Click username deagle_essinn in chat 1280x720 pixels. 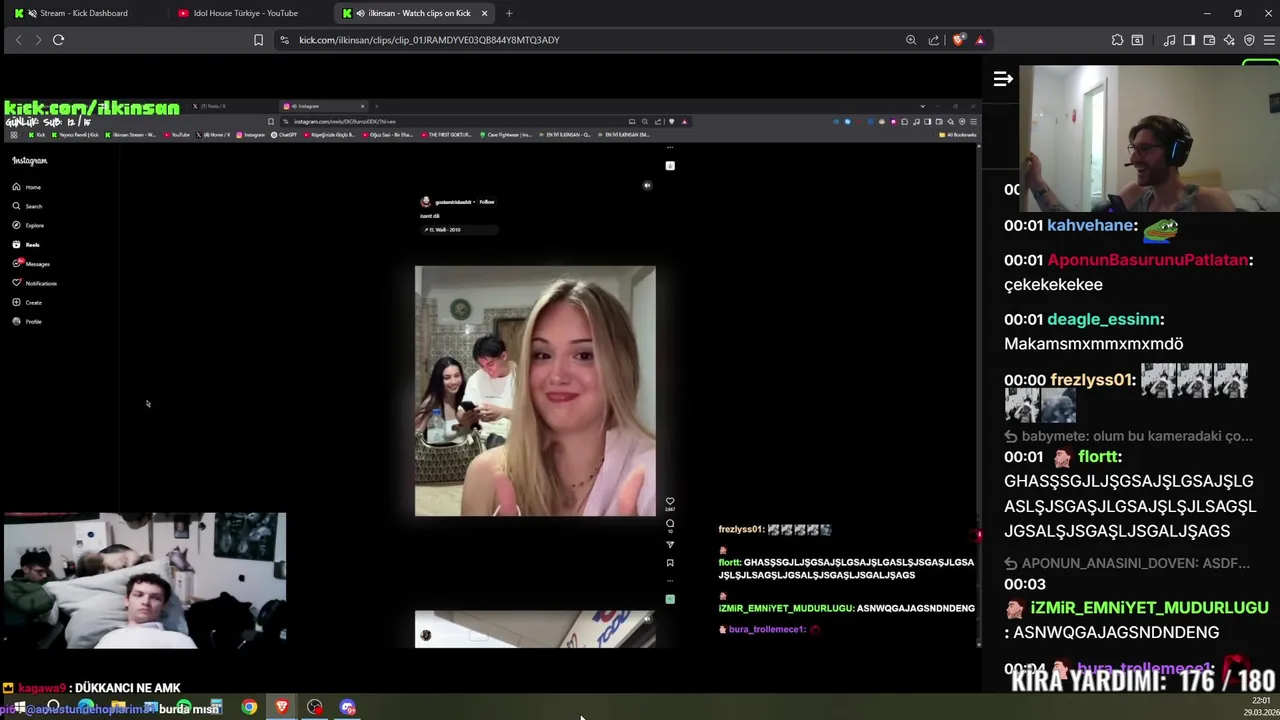1103,319
